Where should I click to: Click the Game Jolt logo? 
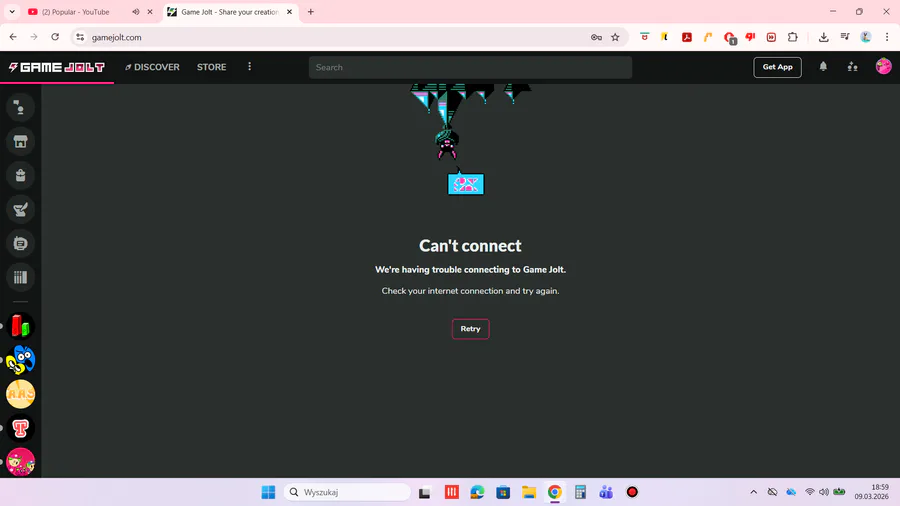click(x=57, y=67)
